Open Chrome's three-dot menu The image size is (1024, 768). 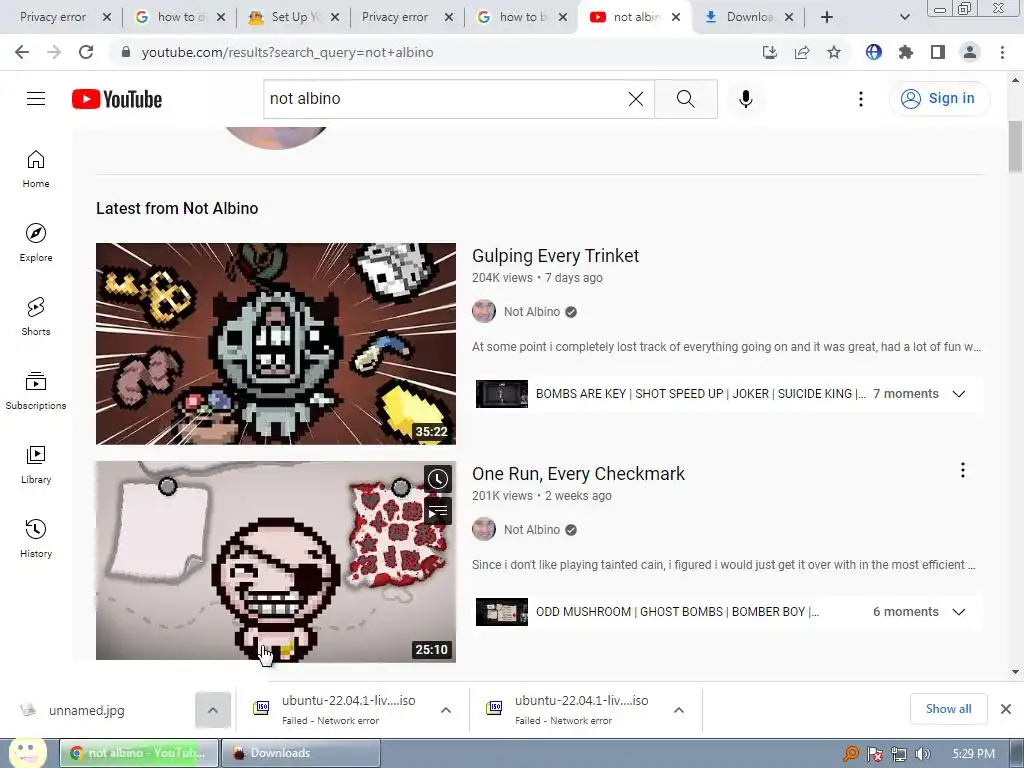point(1002,52)
